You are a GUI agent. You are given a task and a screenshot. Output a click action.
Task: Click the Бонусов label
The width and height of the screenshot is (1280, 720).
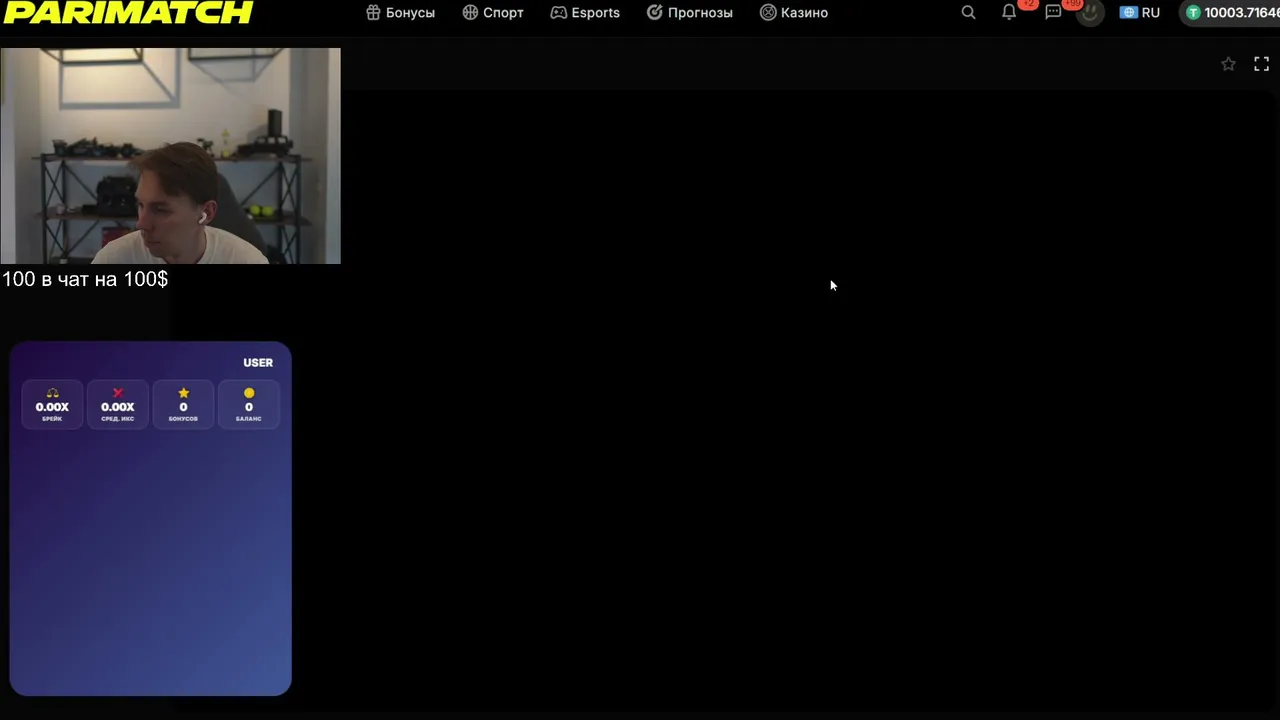click(183, 419)
